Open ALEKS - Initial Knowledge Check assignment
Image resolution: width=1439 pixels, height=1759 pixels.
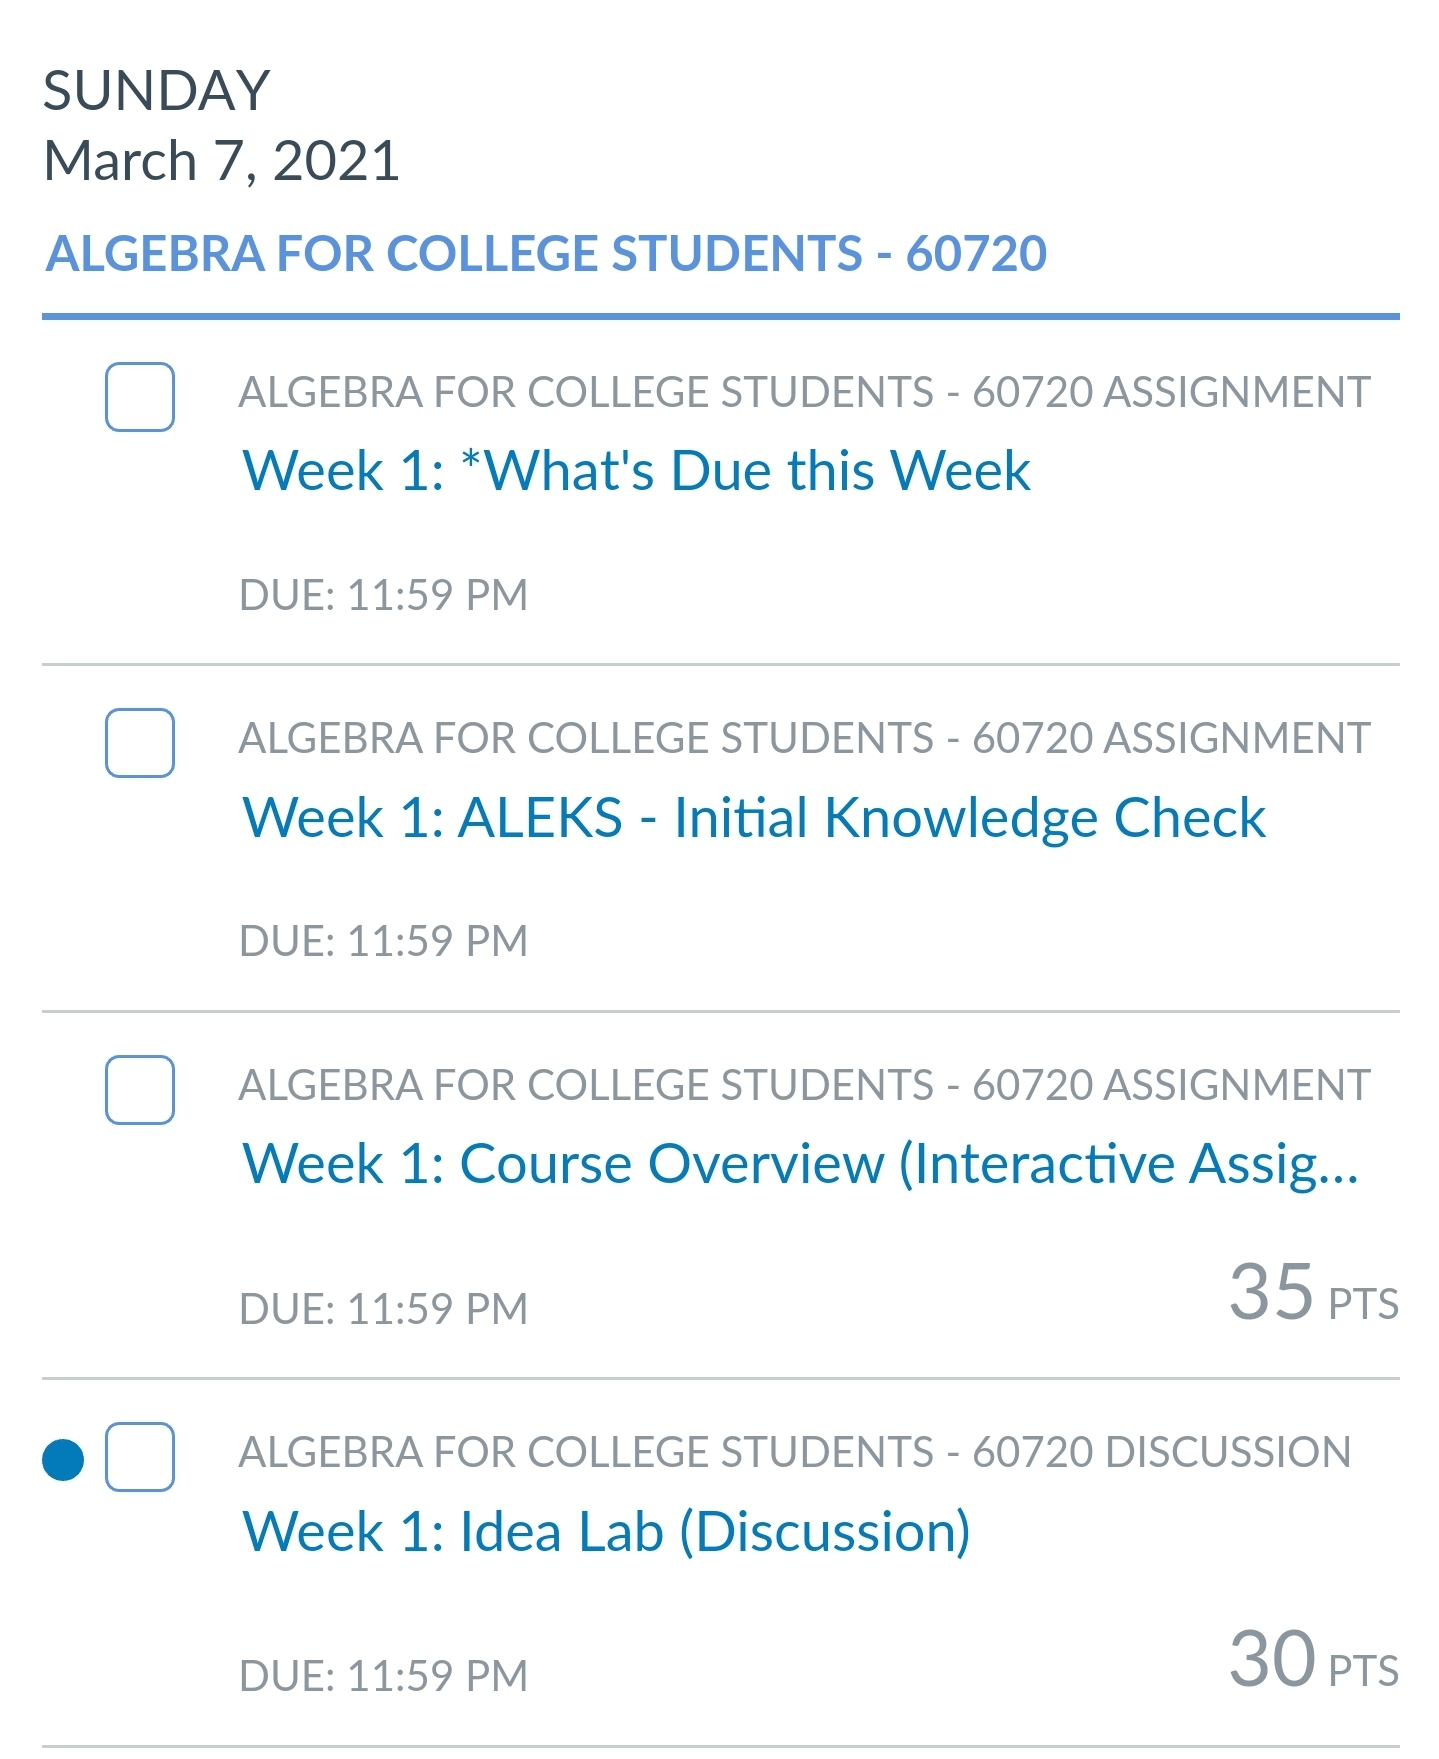tap(753, 817)
